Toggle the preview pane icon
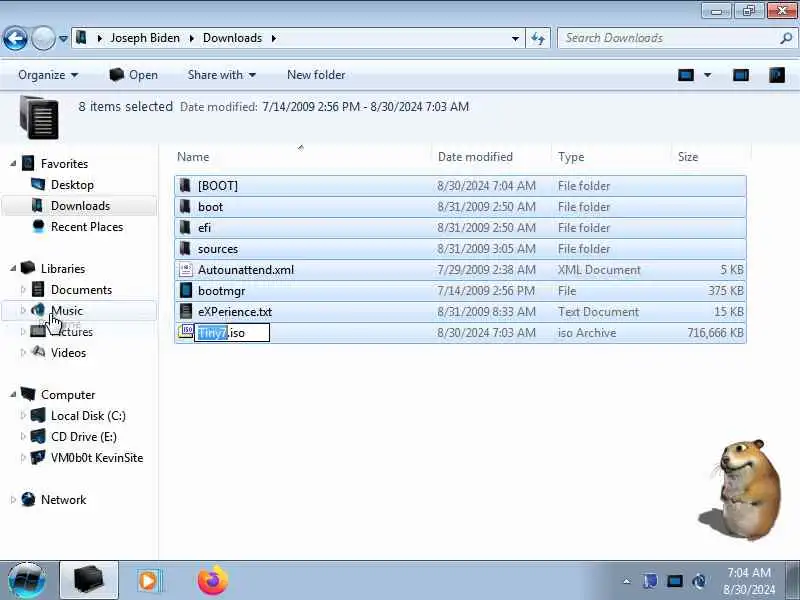The height and width of the screenshot is (600, 800). pos(741,76)
